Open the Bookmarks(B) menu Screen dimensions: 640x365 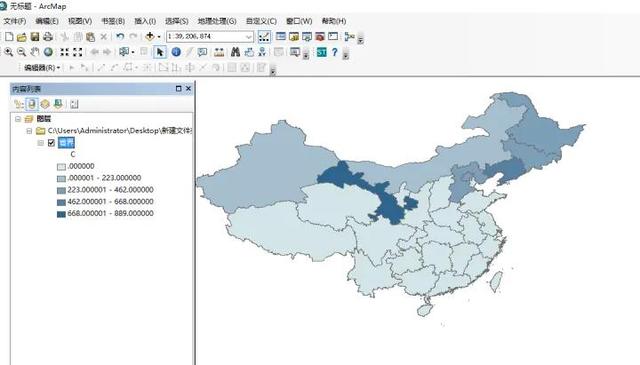(x=113, y=21)
